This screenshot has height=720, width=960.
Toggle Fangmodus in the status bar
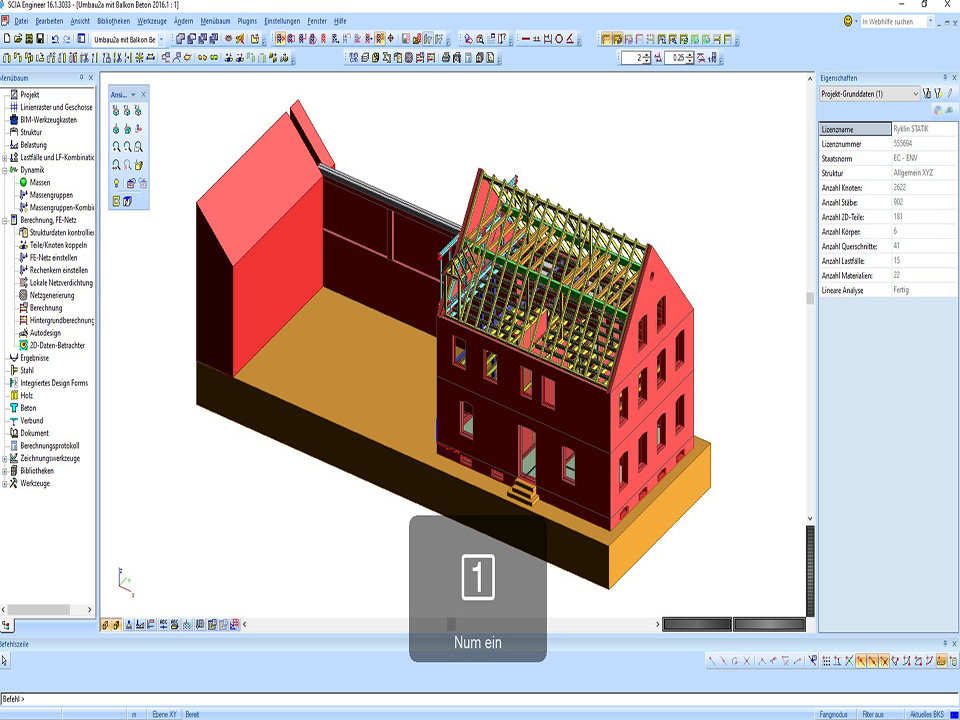click(834, 714)
